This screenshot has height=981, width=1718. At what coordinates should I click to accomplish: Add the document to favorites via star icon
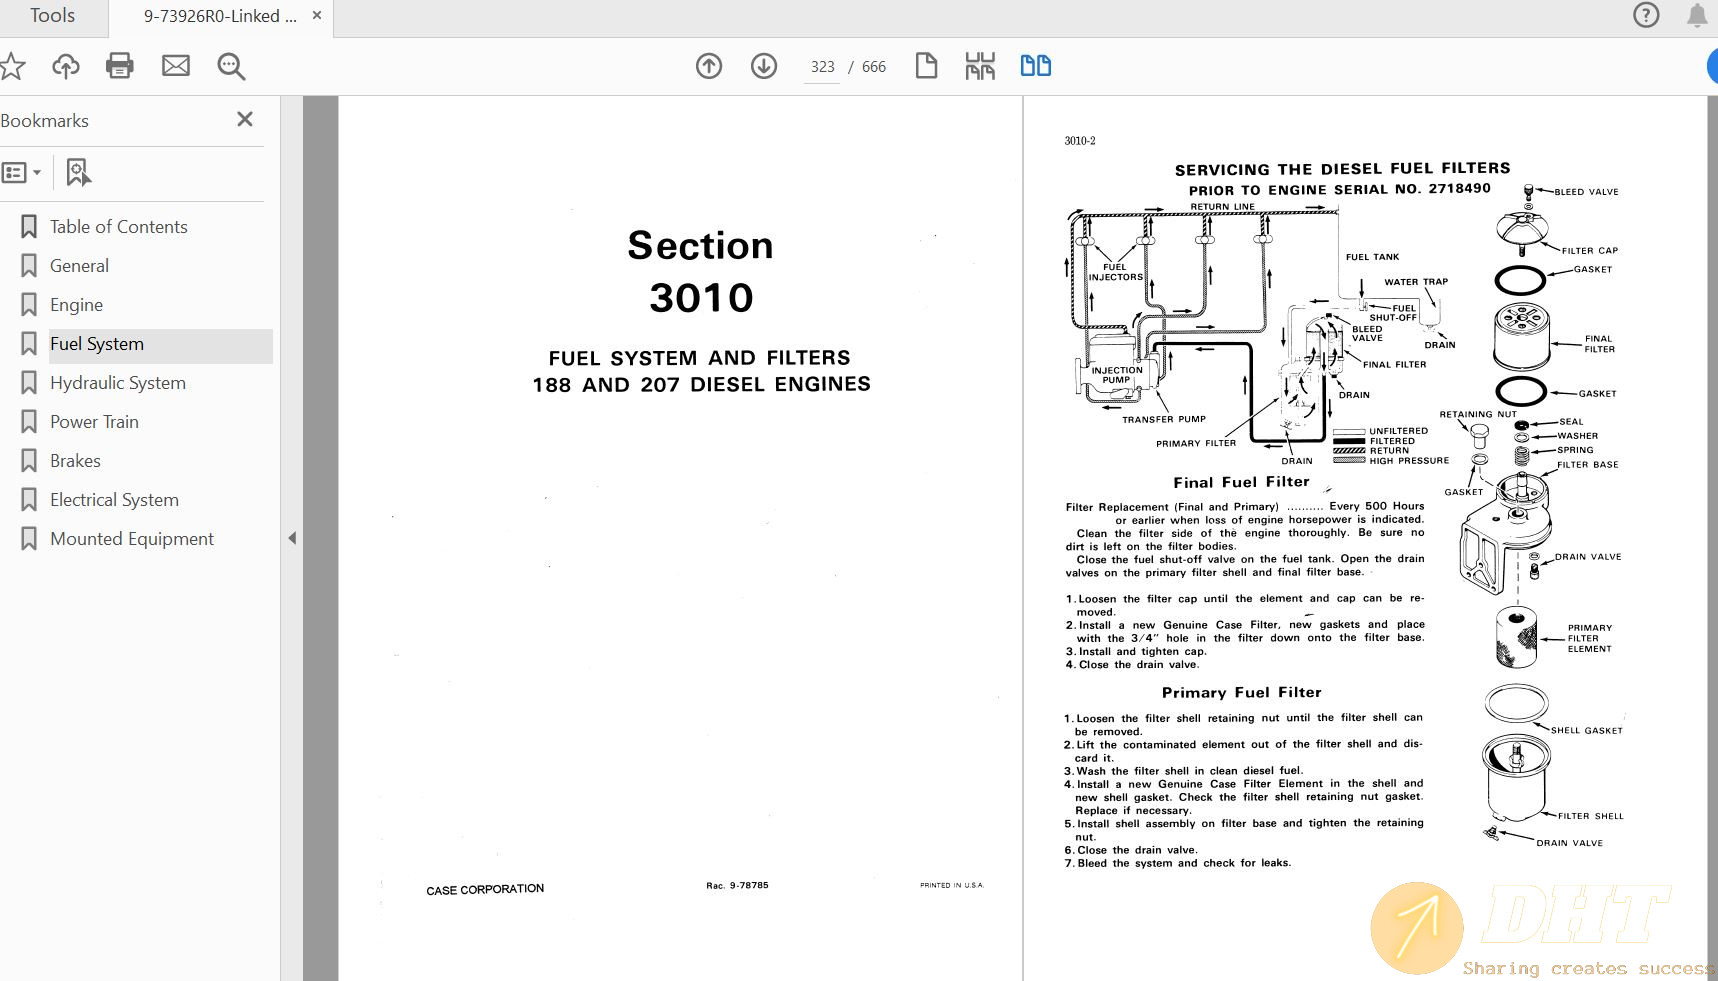pyautogui.click(x=13, y=66)
